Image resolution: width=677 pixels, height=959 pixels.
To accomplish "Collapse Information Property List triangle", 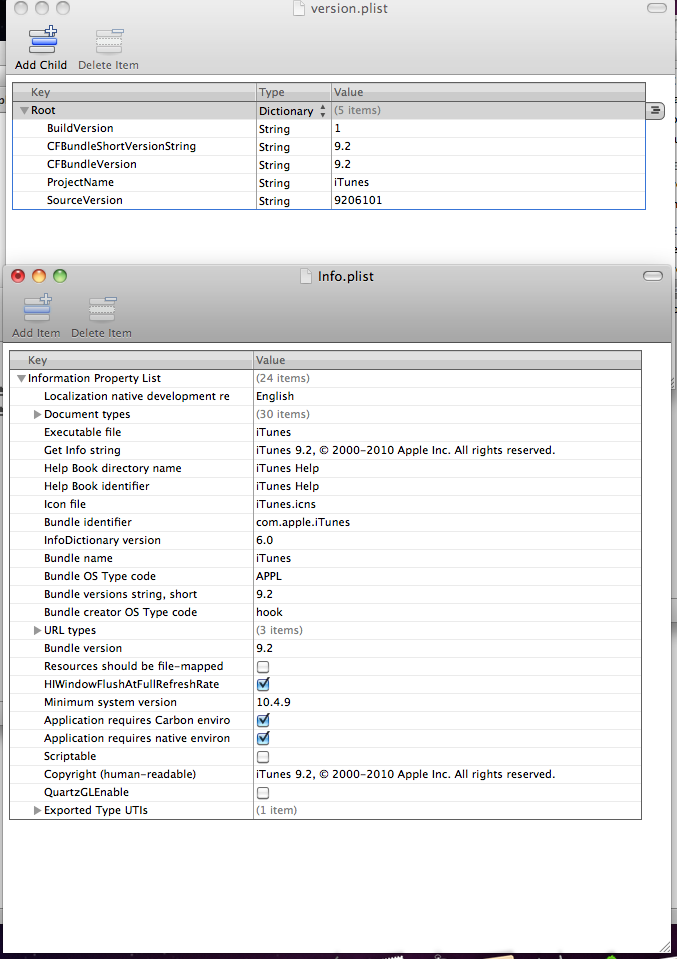I will (x=21, y=379).
